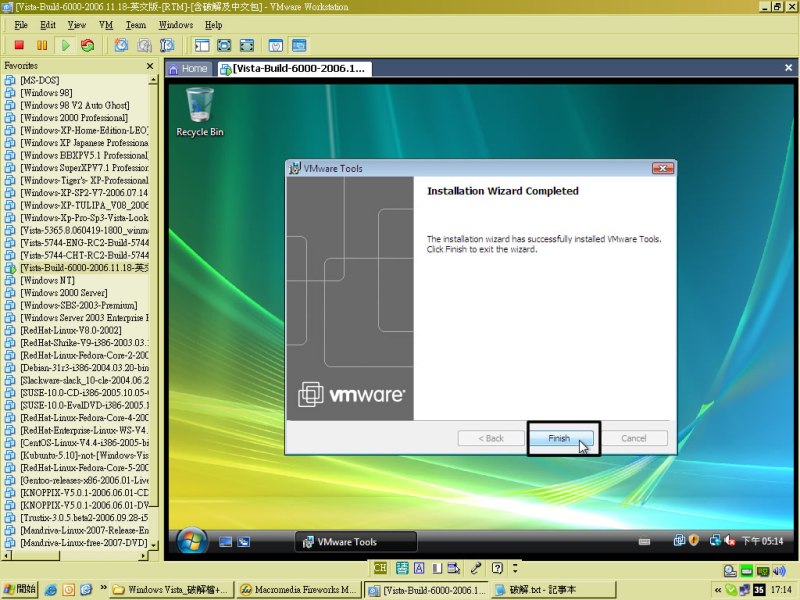
Task: Expand hidden host tray icons arrow
Action: 718,590
